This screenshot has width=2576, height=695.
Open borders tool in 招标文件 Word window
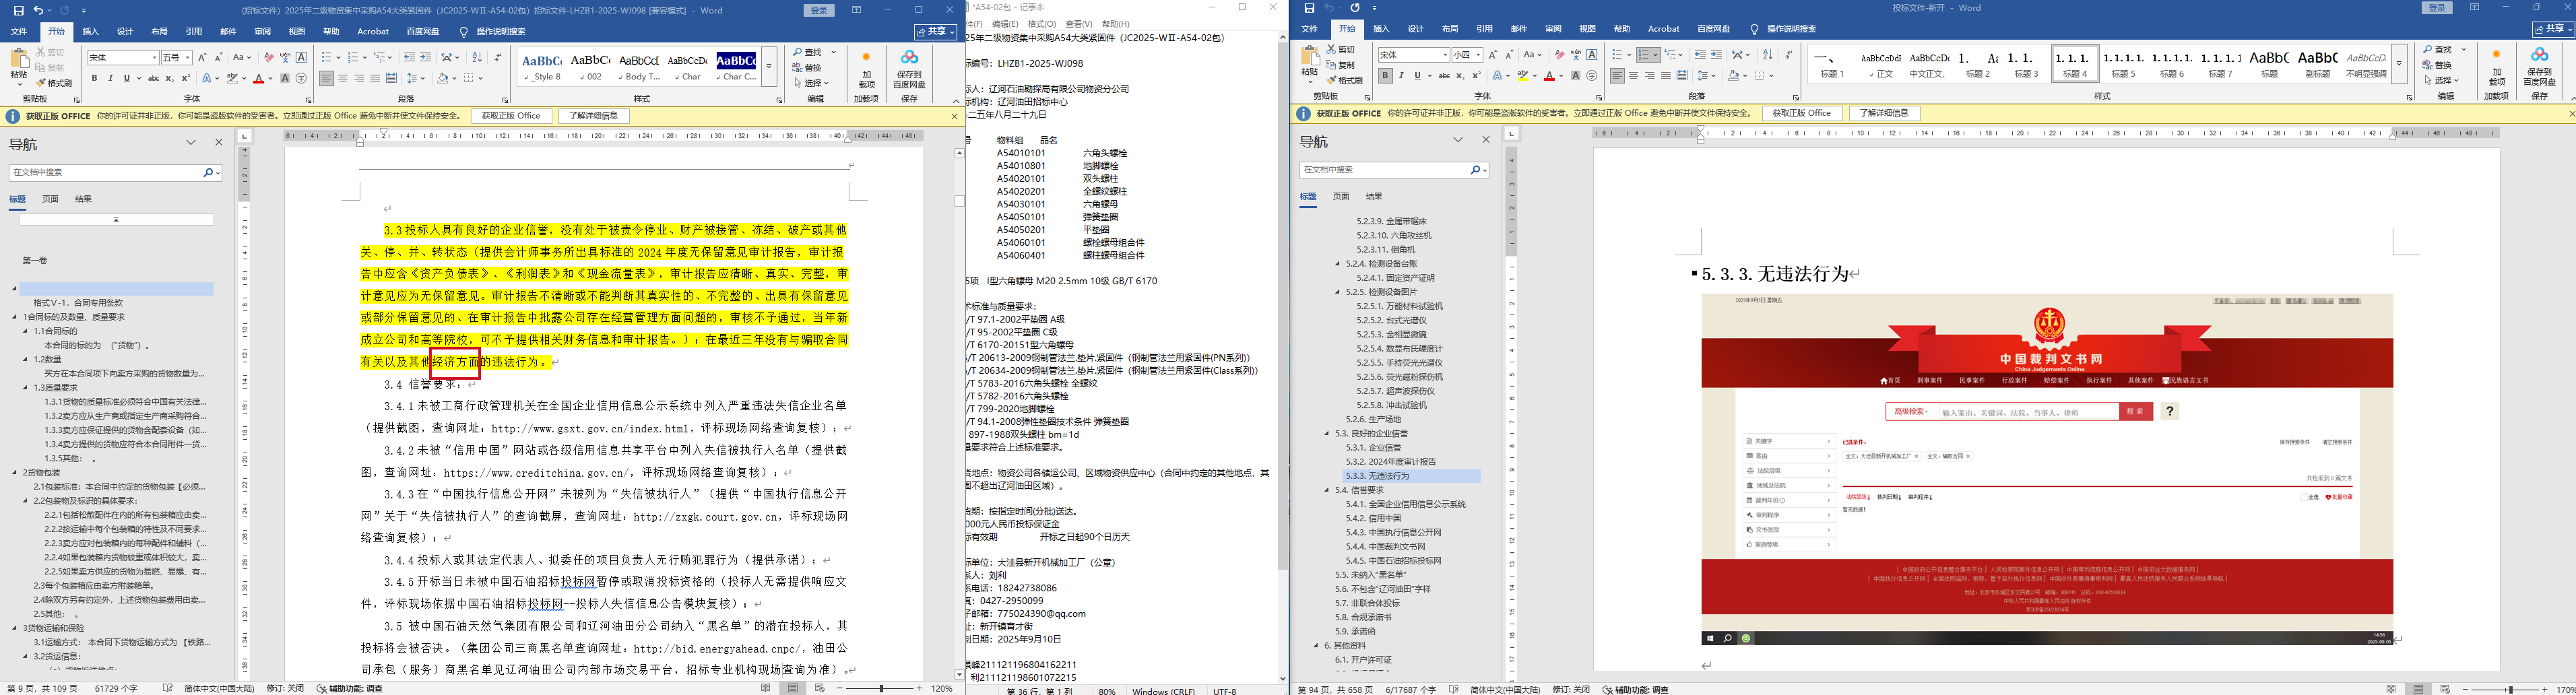[469, 78]
